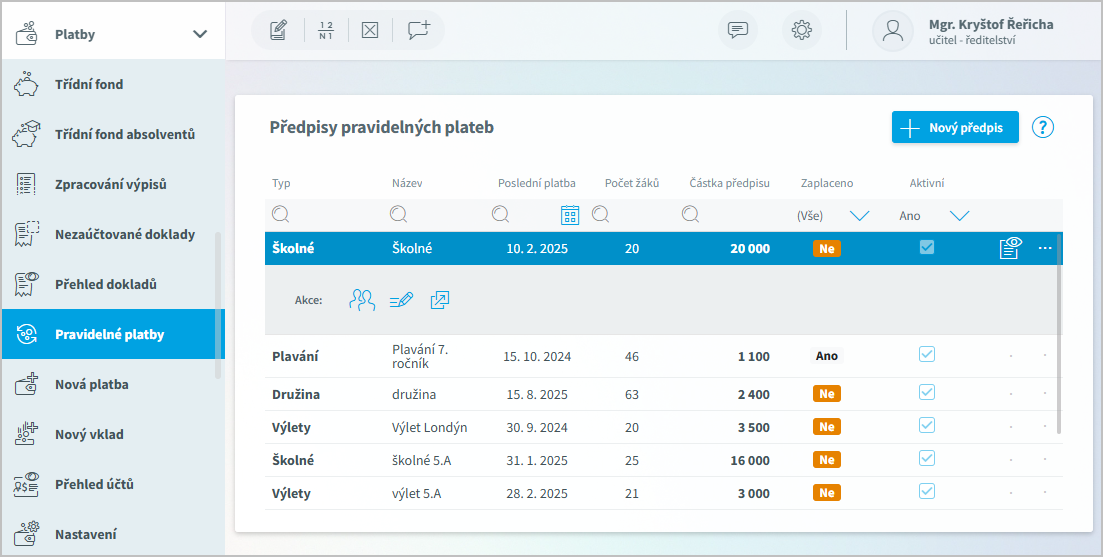Expand the Aktivní filter dropdown
The width and height of the screenshot is (1108, 557).
pos(959,215)
